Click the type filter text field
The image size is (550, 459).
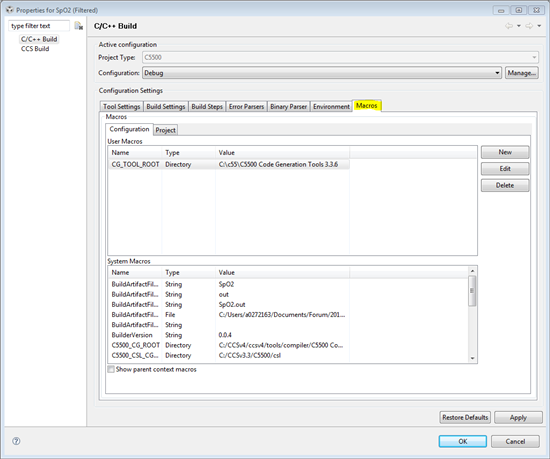coord(39,26)
